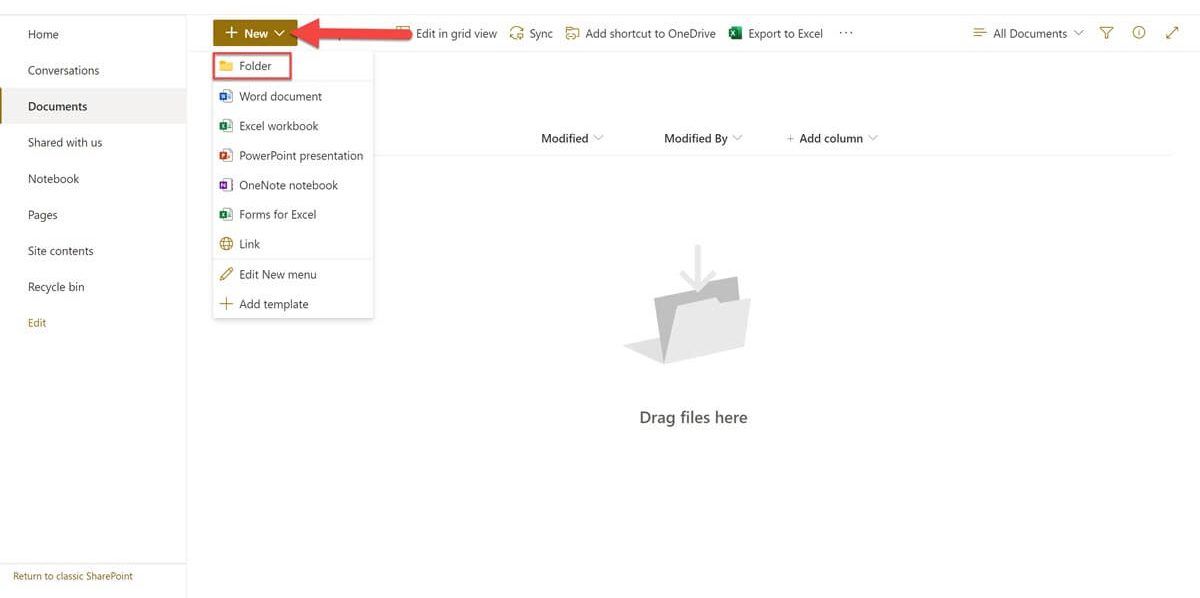
Task: Create a new Excel workbook
Action: point(277,125)
